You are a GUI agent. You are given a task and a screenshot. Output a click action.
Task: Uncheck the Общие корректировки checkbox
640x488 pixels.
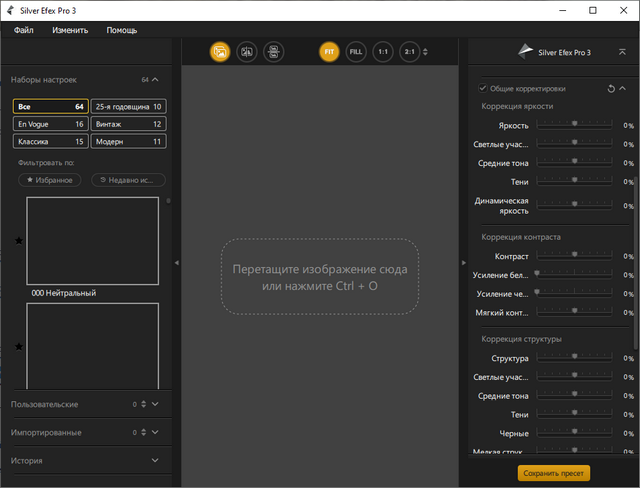483,89
